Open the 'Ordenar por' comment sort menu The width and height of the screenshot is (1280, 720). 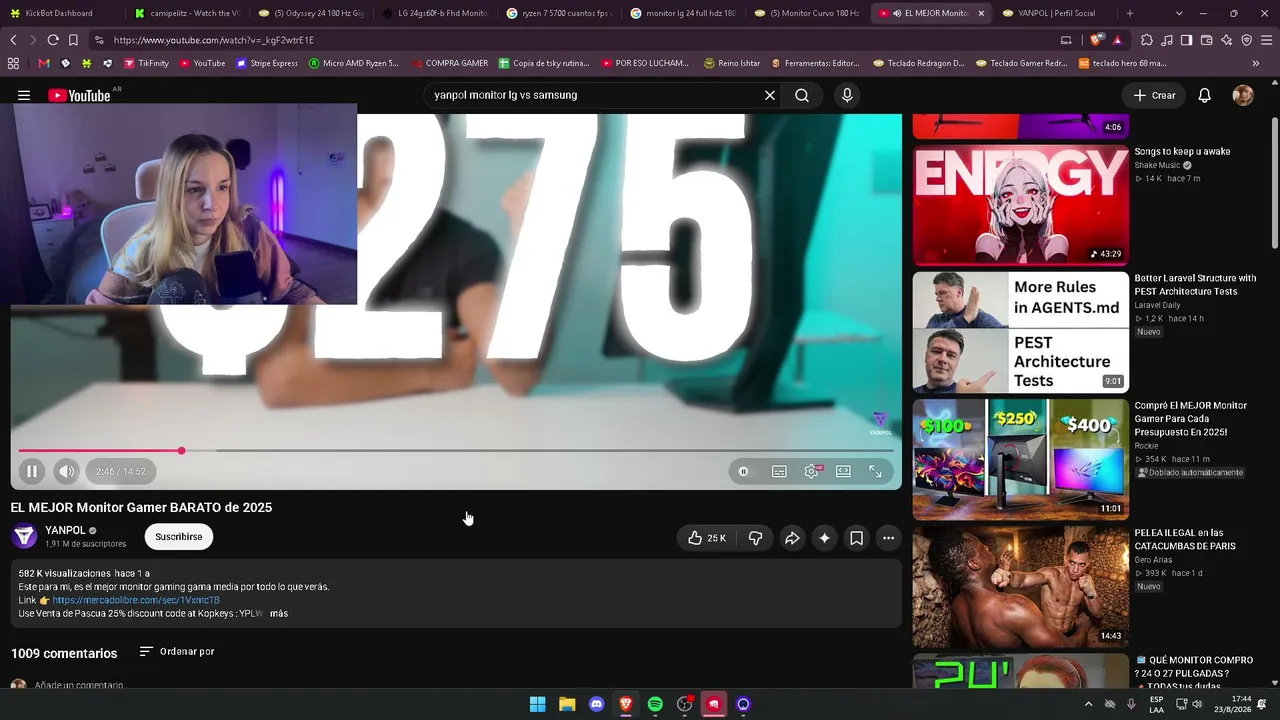point(177,652)
